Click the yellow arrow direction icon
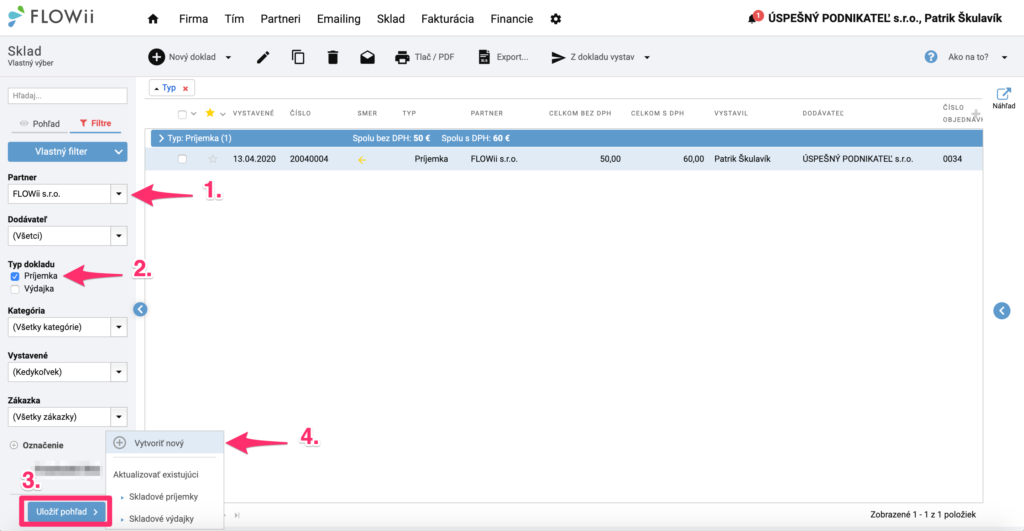 362,159
